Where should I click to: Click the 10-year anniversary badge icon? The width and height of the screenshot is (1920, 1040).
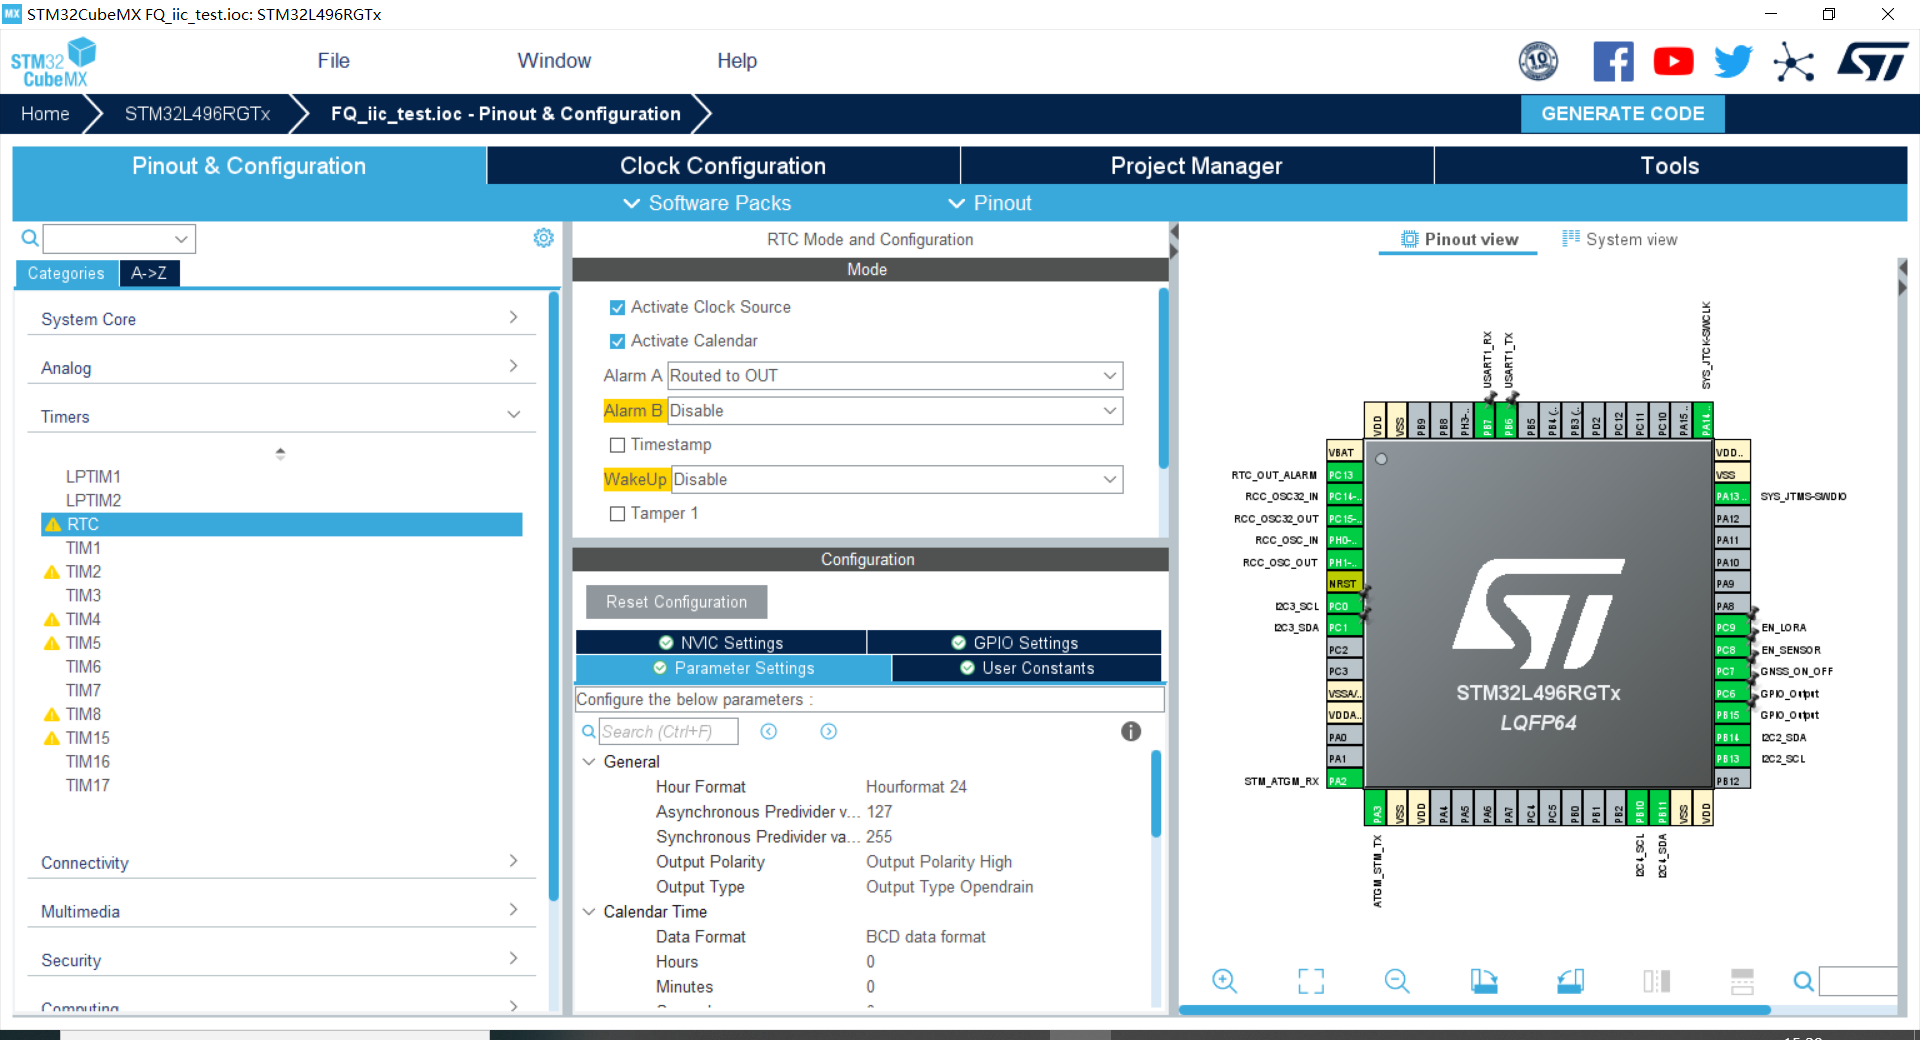point(1538,62)
